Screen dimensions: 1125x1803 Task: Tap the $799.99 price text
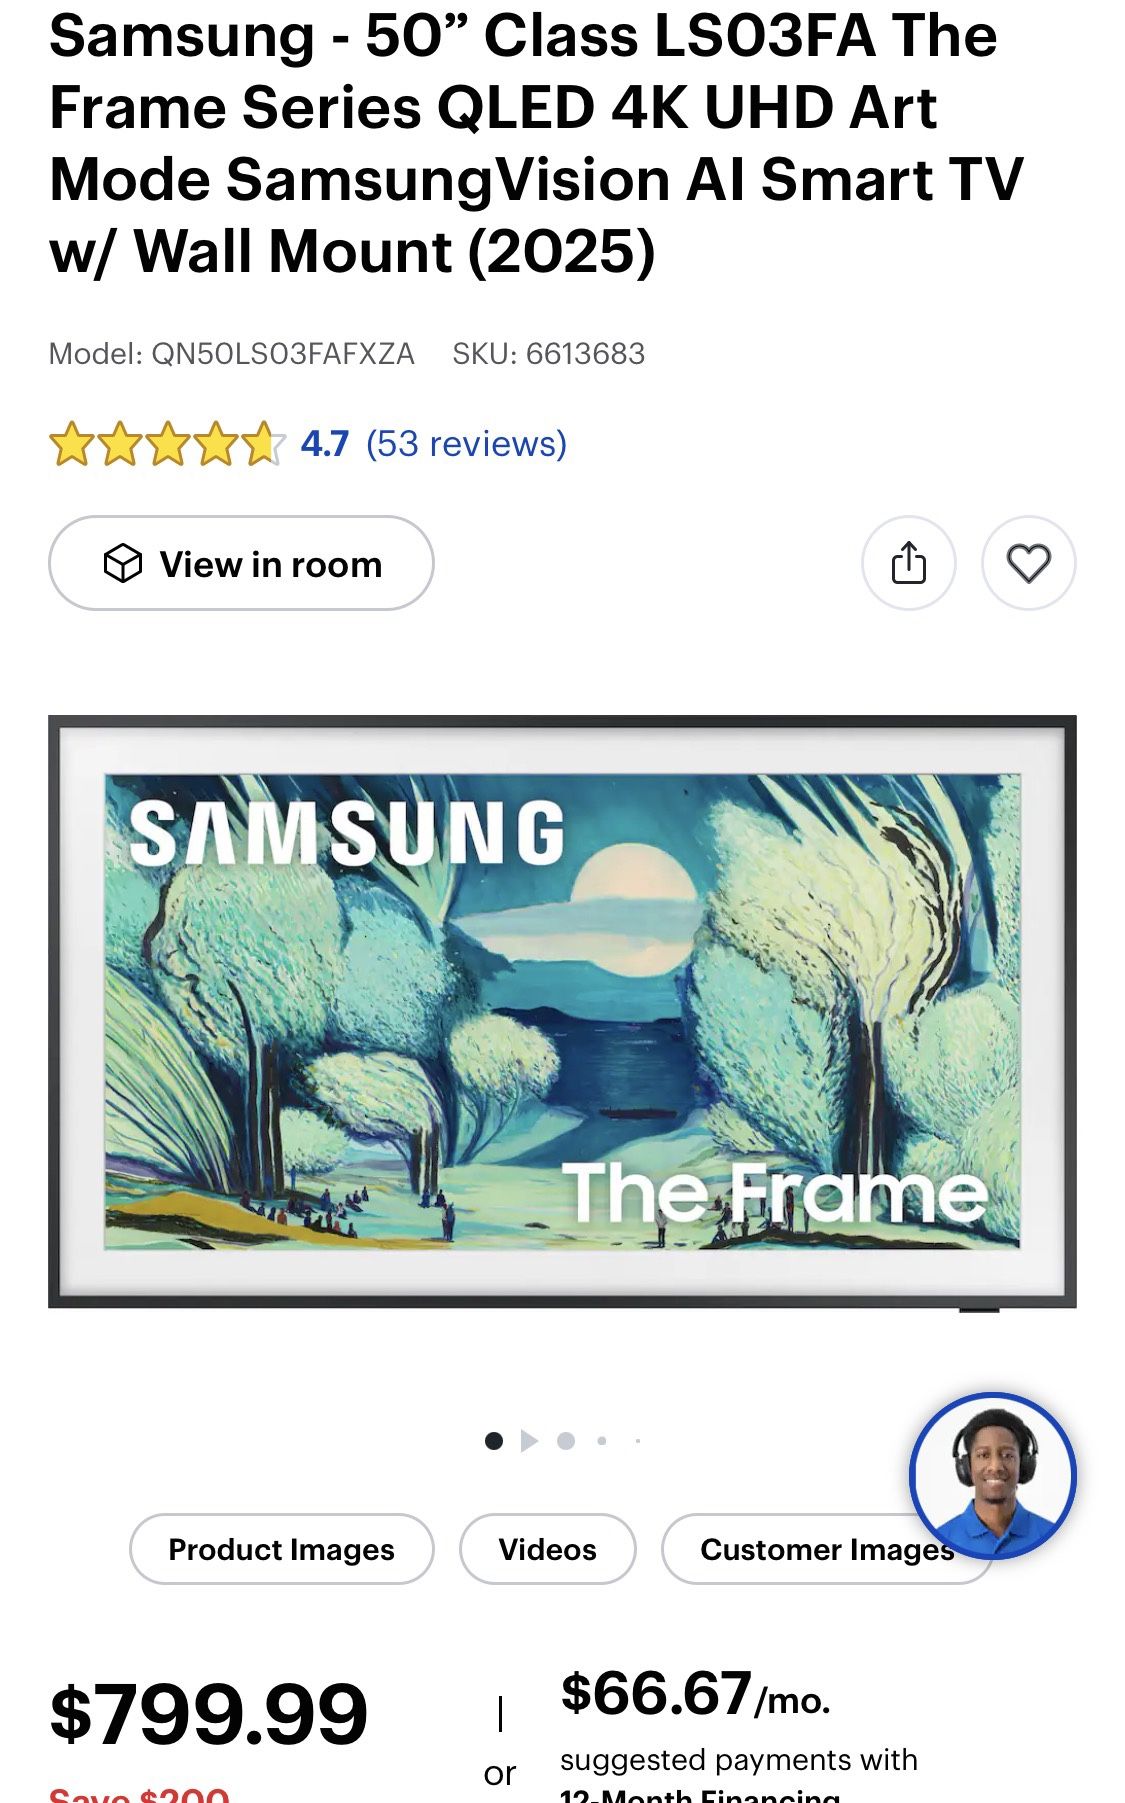[x=209, y=1714]
